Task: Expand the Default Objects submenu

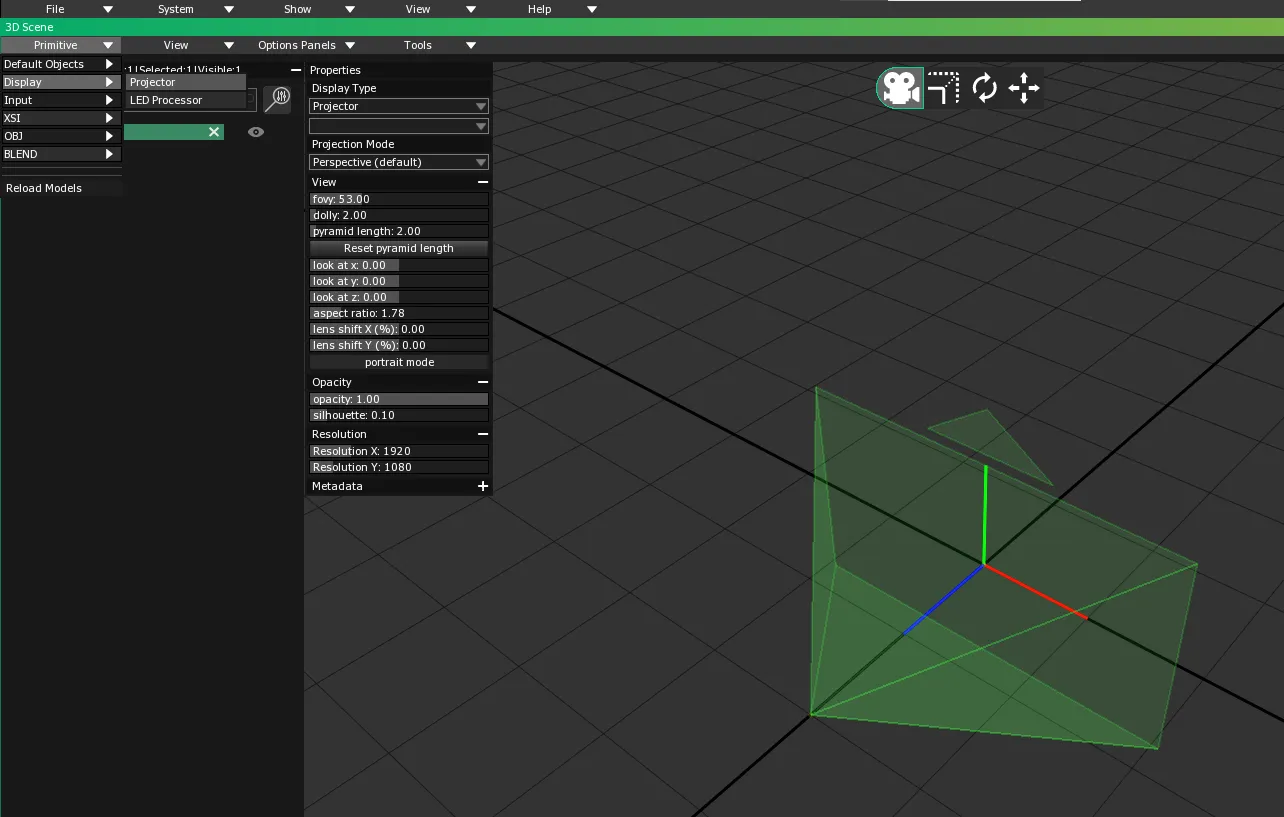Action: [61, 64]
